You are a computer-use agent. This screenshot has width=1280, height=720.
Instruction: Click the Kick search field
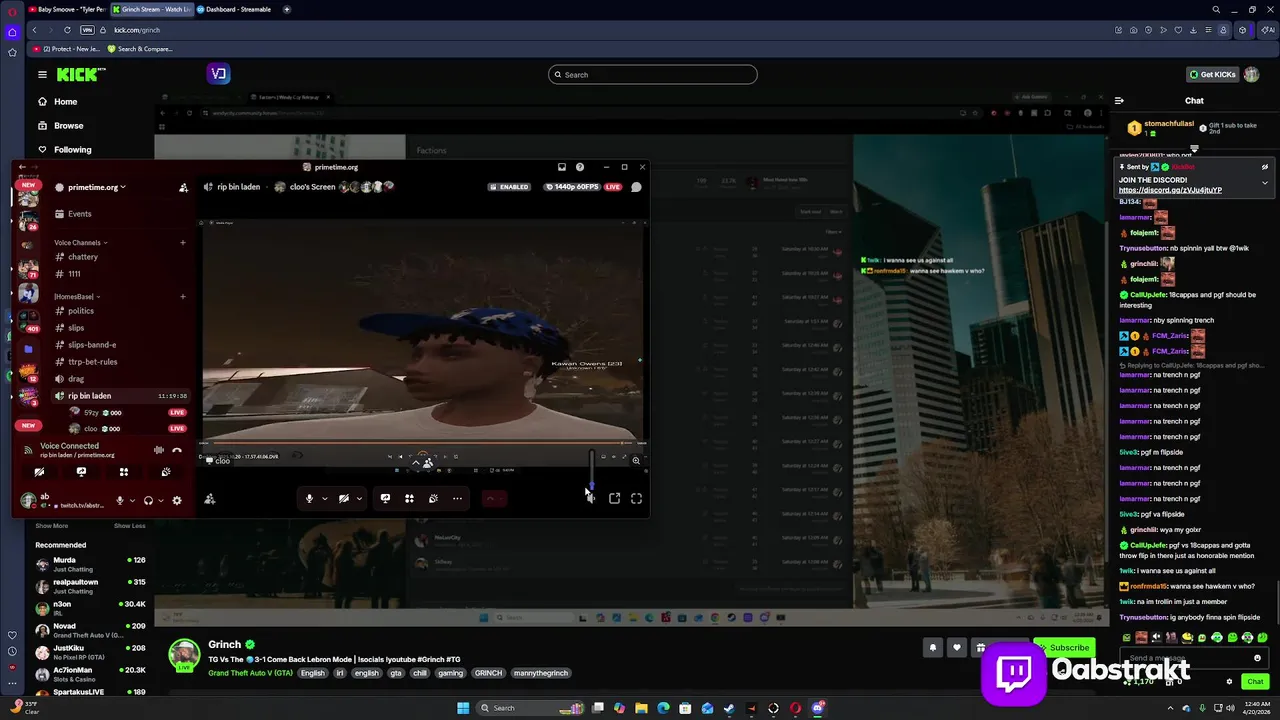pyautogui.click(x=652, y=75)
